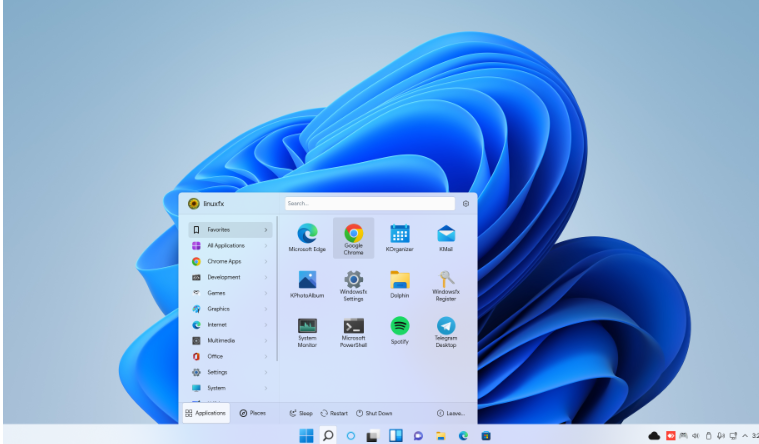The height and width of the screenshot is (444, 759).
Task: Switch to the Places tab
Action: pos(252,413)
